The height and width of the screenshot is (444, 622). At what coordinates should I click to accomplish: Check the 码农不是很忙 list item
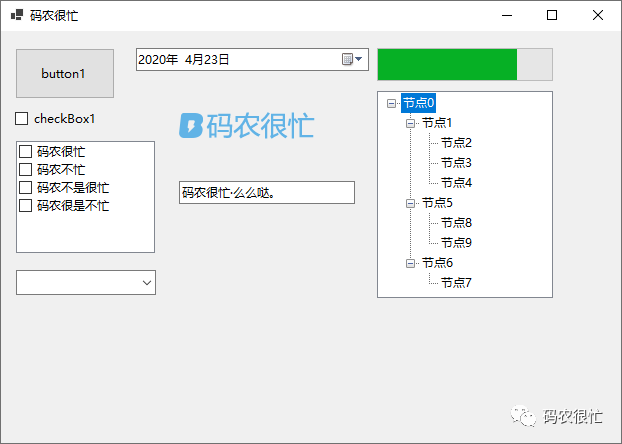tap(25, 187)
